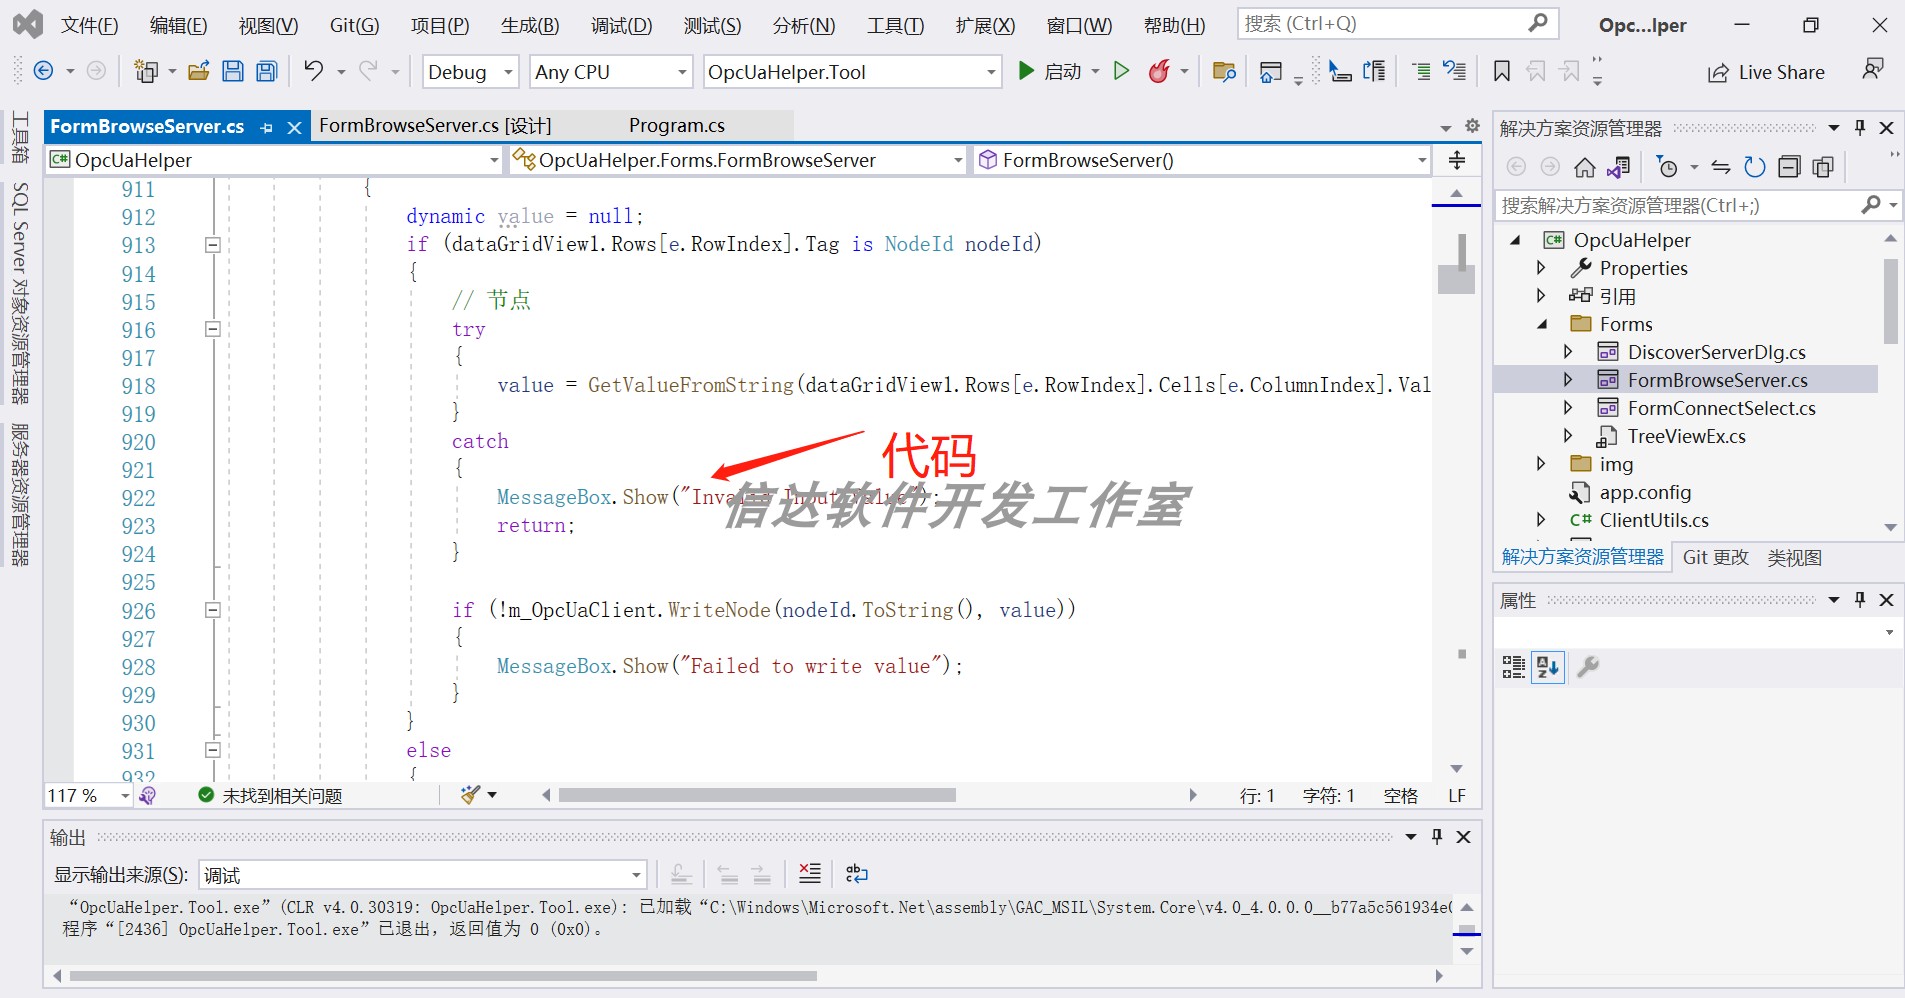Viewport: 1905px width, 998px height.
Task: Click the feedback person icon at top right
Action: [x=1873, y=69]
